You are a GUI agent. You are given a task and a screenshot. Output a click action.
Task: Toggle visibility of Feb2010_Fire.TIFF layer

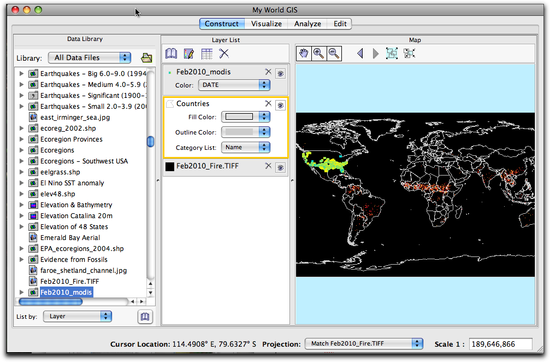click(280, 168)
